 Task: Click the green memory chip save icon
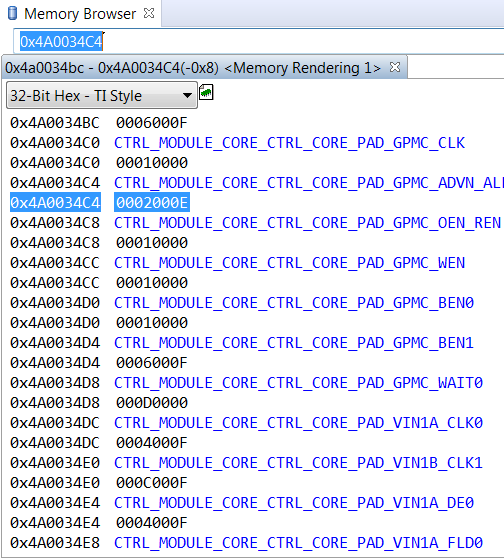tap(206, 92)
